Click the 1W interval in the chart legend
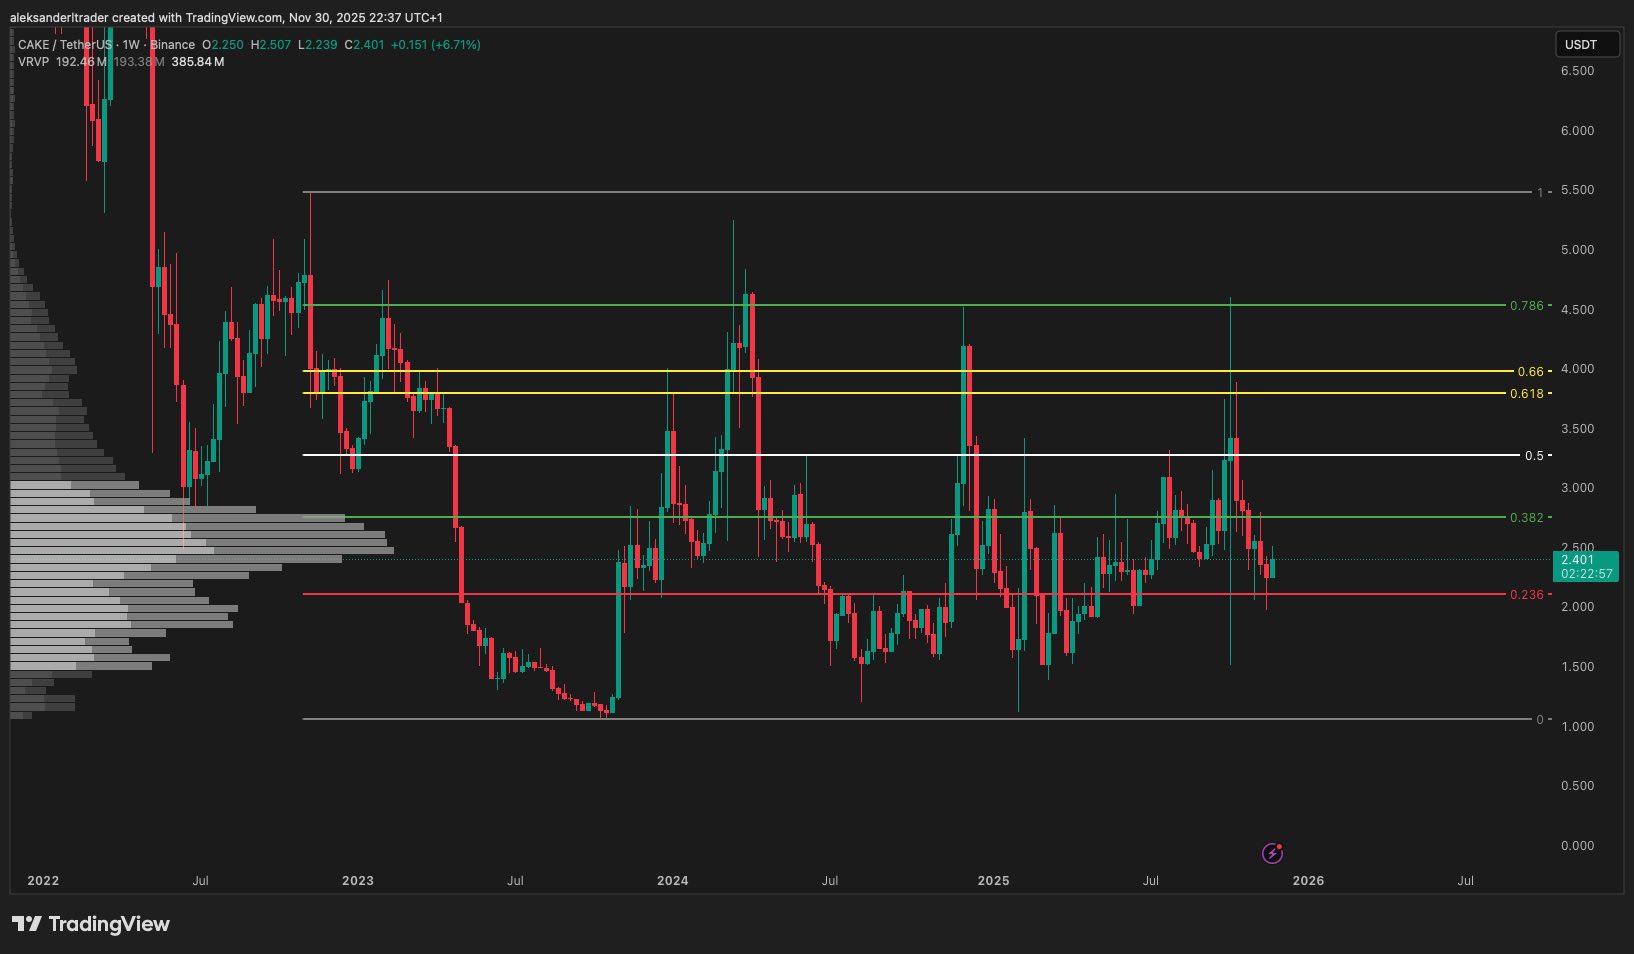 (x=131, y=45)
